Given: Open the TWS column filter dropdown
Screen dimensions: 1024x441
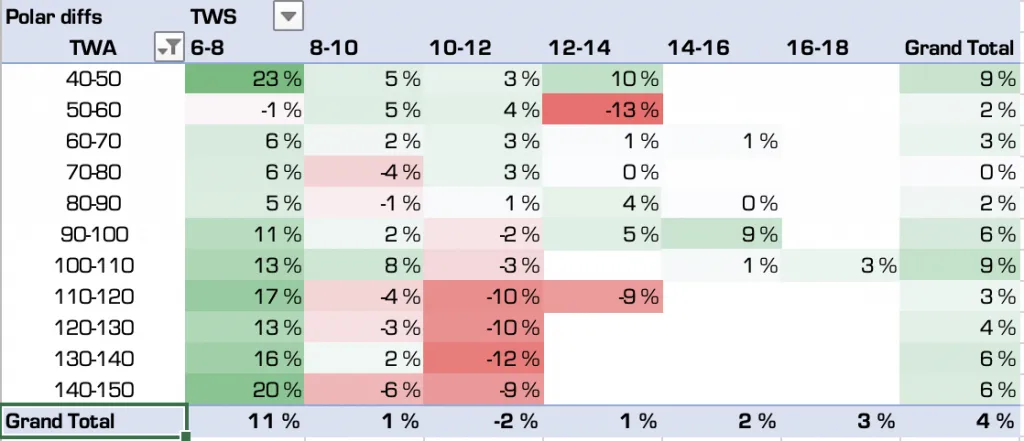Looking at the screenshot, I should (x=288, y=16).
